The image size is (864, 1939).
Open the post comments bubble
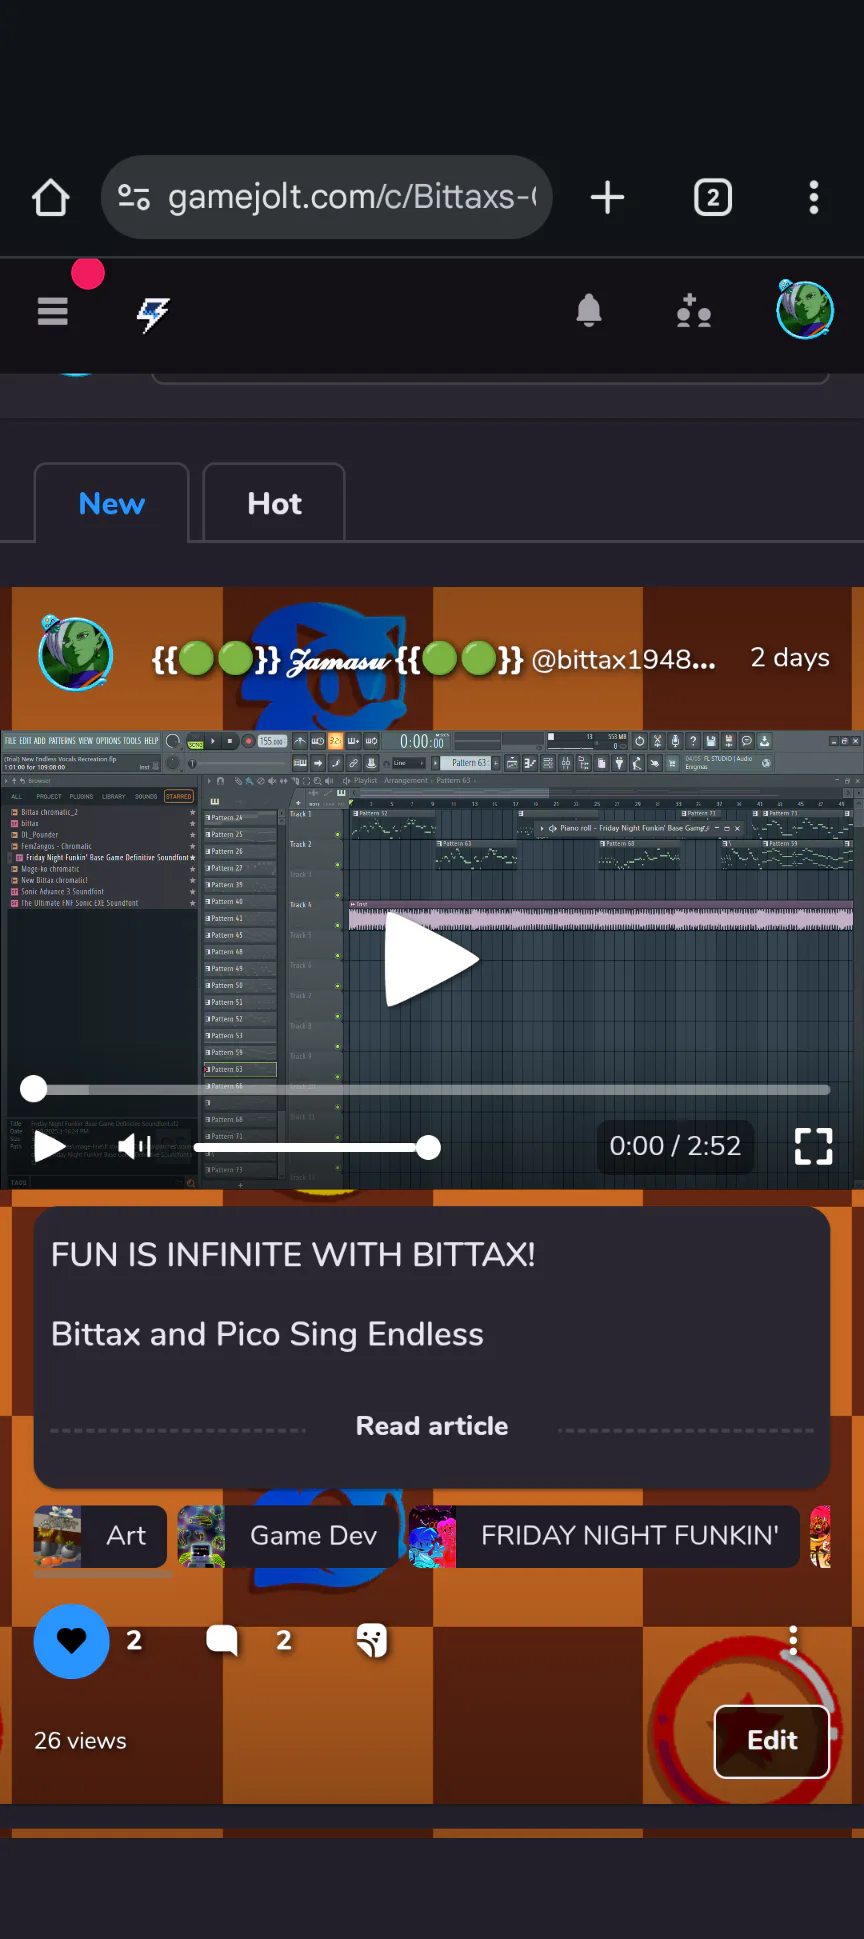click(222, 1641)
